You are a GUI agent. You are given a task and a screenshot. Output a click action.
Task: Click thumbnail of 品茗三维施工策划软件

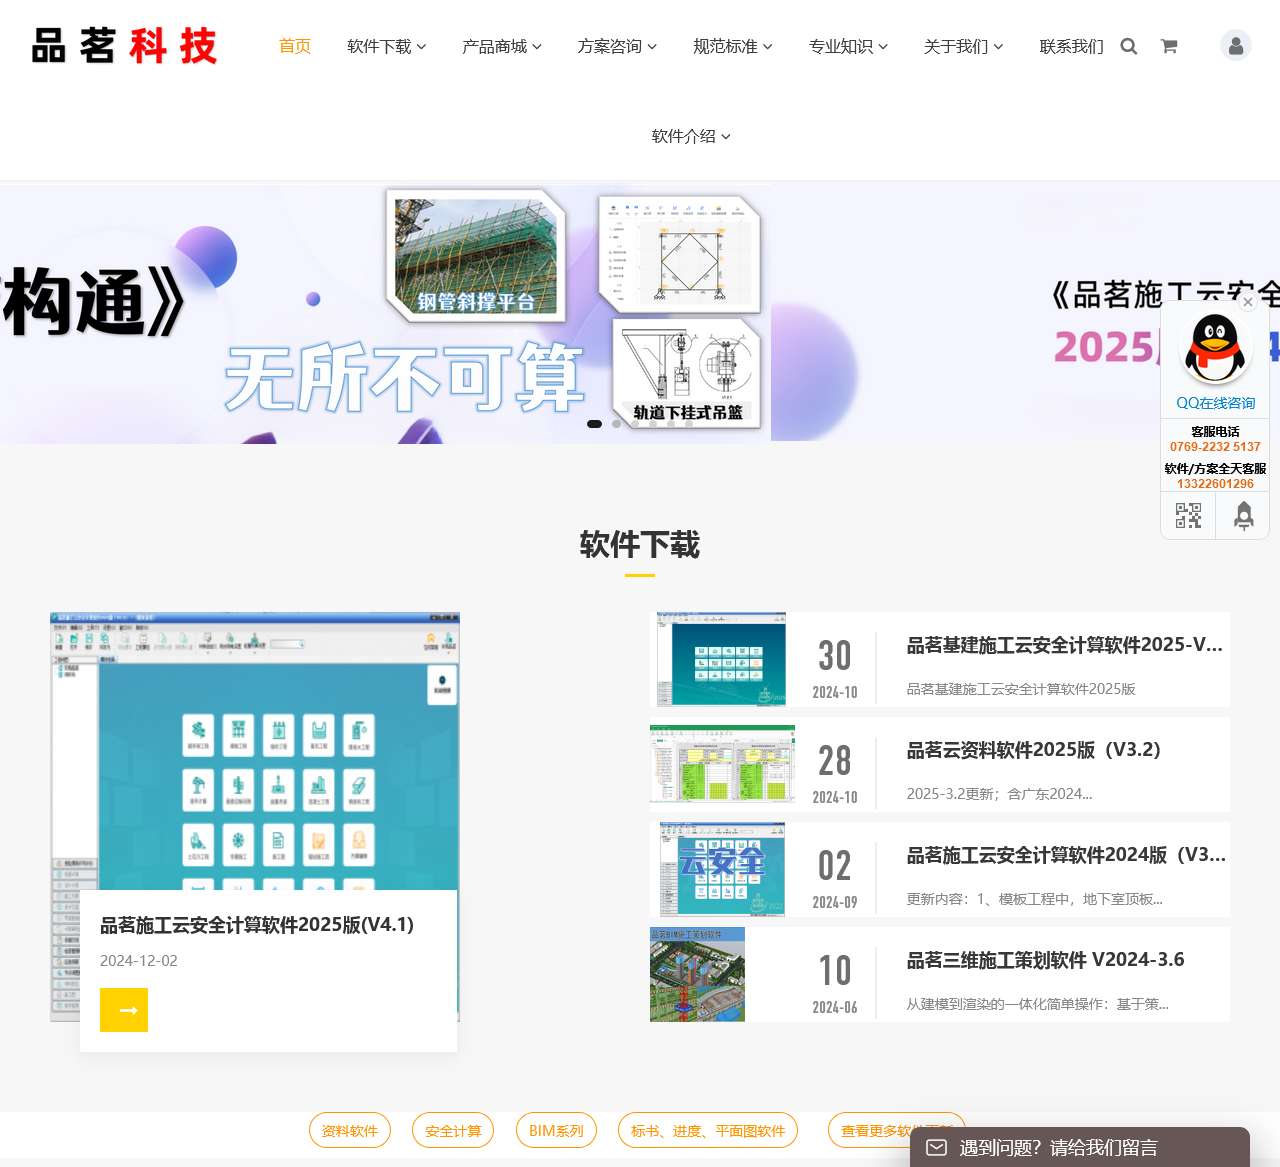(x=697, y=974)
